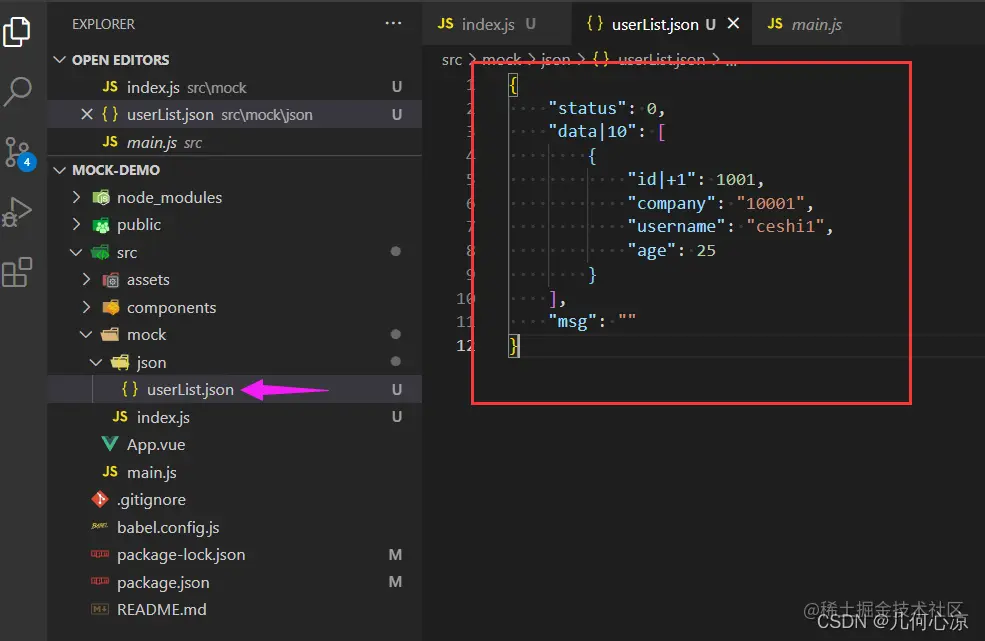Click line number 12 in gutter

[x=464, y=346]
